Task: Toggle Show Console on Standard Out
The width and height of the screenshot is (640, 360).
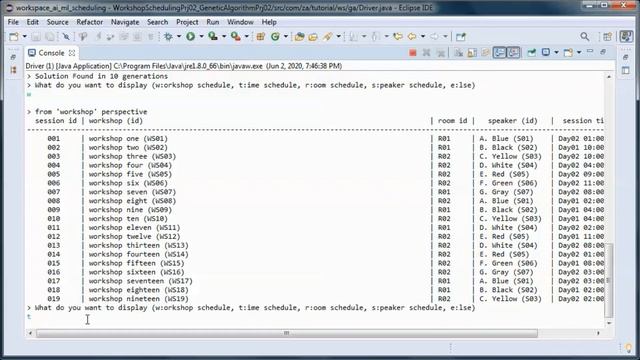Action: [x=499, y=53]
